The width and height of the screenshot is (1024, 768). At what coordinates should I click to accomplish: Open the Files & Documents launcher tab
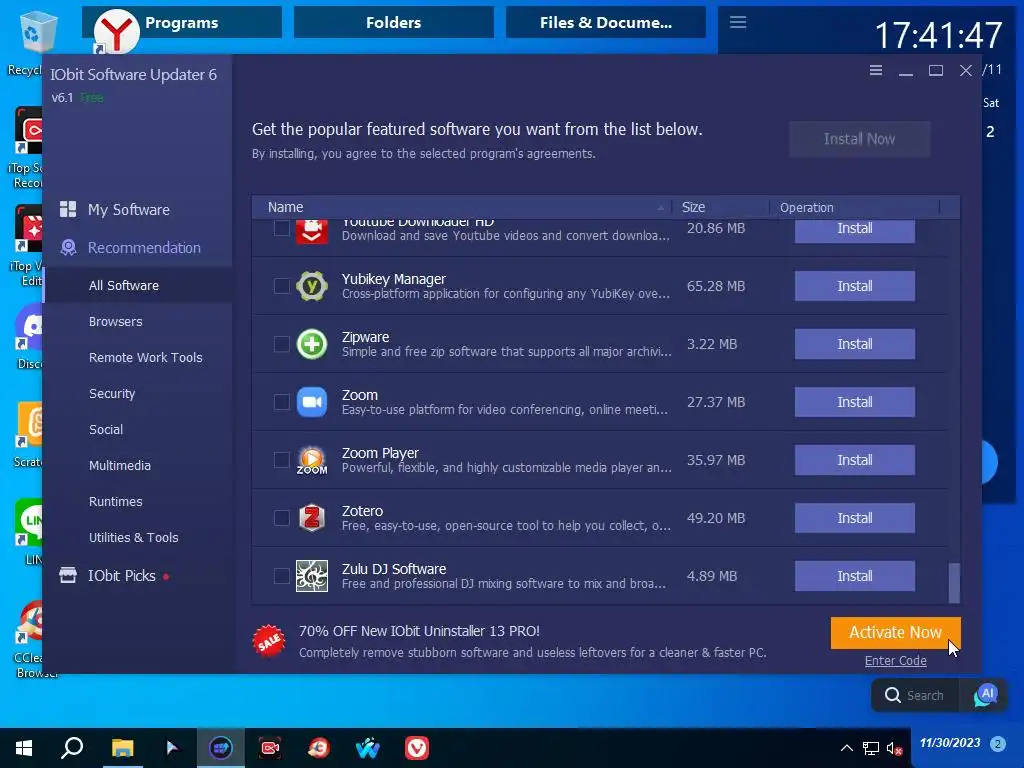605,23
